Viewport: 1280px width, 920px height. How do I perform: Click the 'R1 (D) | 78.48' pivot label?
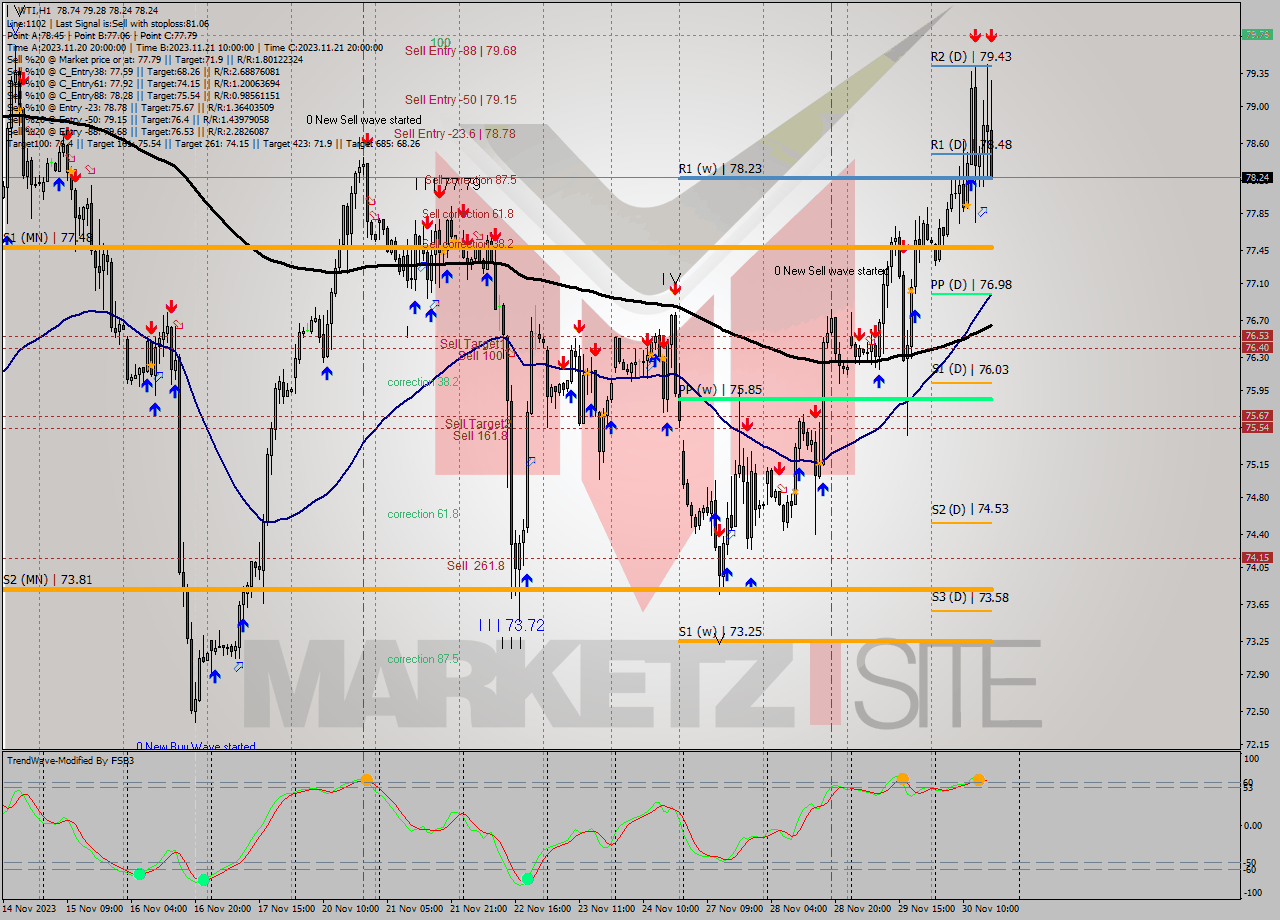971,145
